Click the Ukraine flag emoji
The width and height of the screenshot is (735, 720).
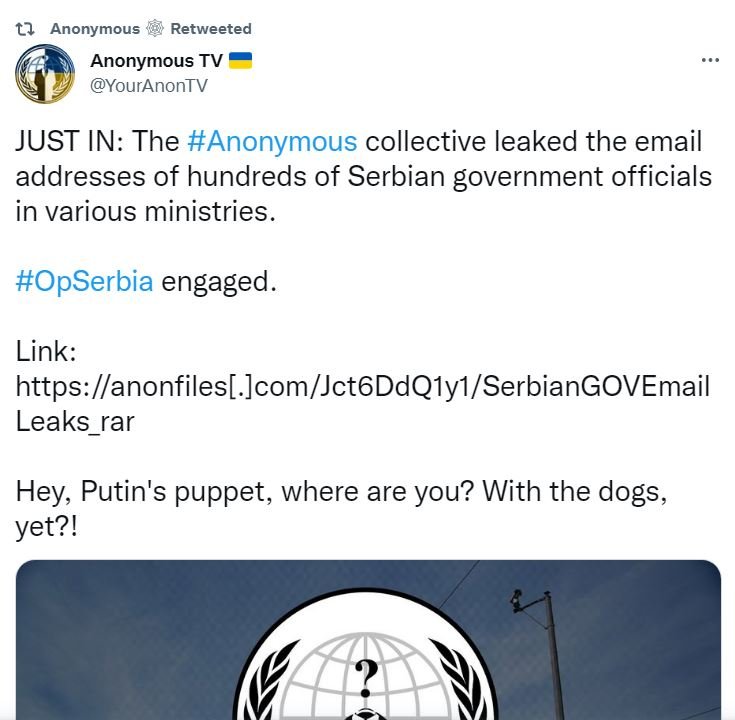click(240, 61)
